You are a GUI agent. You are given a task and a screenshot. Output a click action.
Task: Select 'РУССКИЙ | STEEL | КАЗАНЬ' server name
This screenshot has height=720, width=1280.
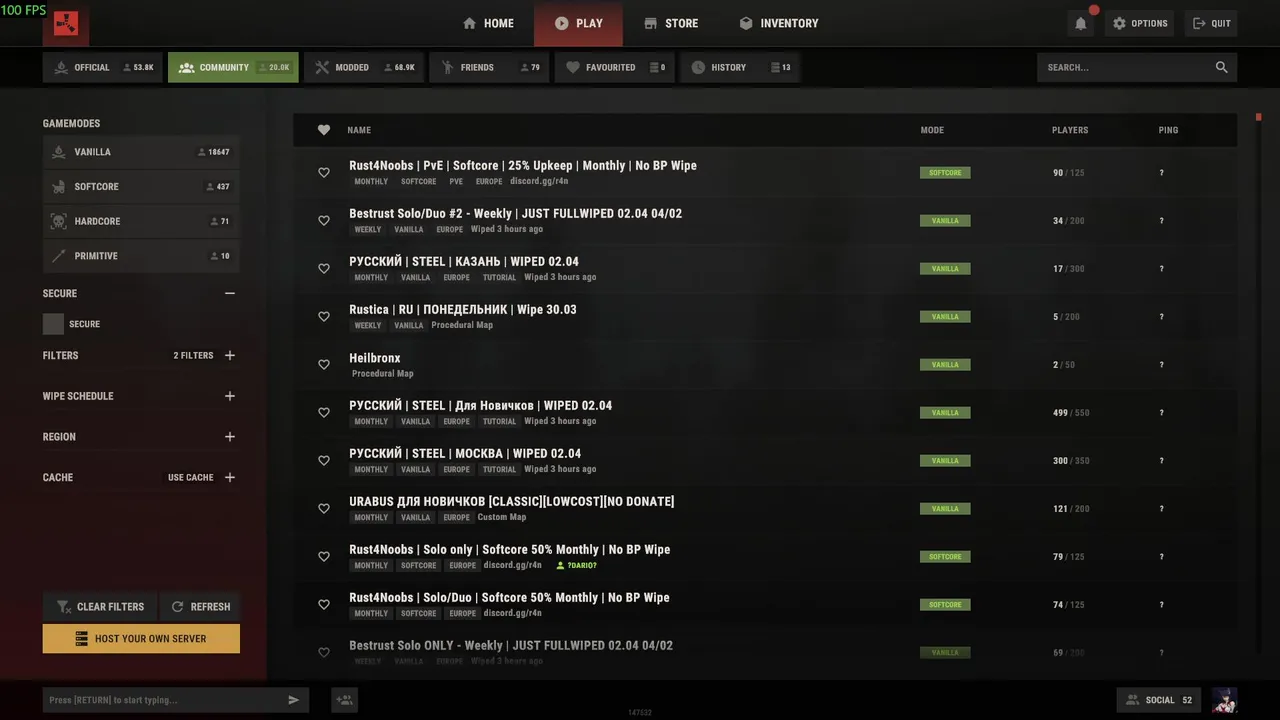(x=464, y=262)
